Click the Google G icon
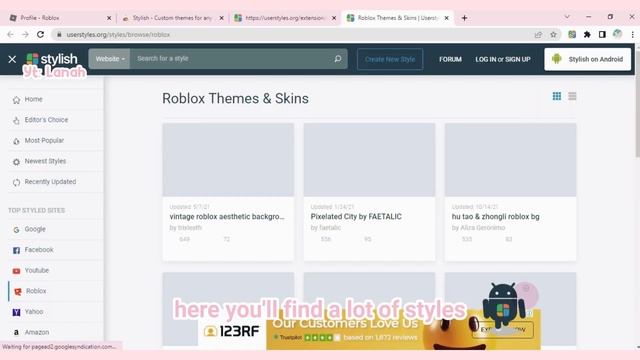Screen dimensions: 640x360 click(16, 230)
